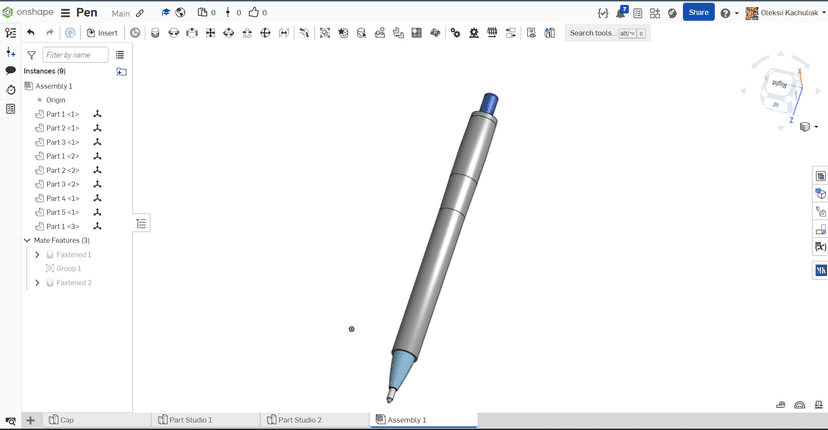828x430 pixels.
Task: Expand the Fastened 1 mate
Action: (x=37, y=255)
